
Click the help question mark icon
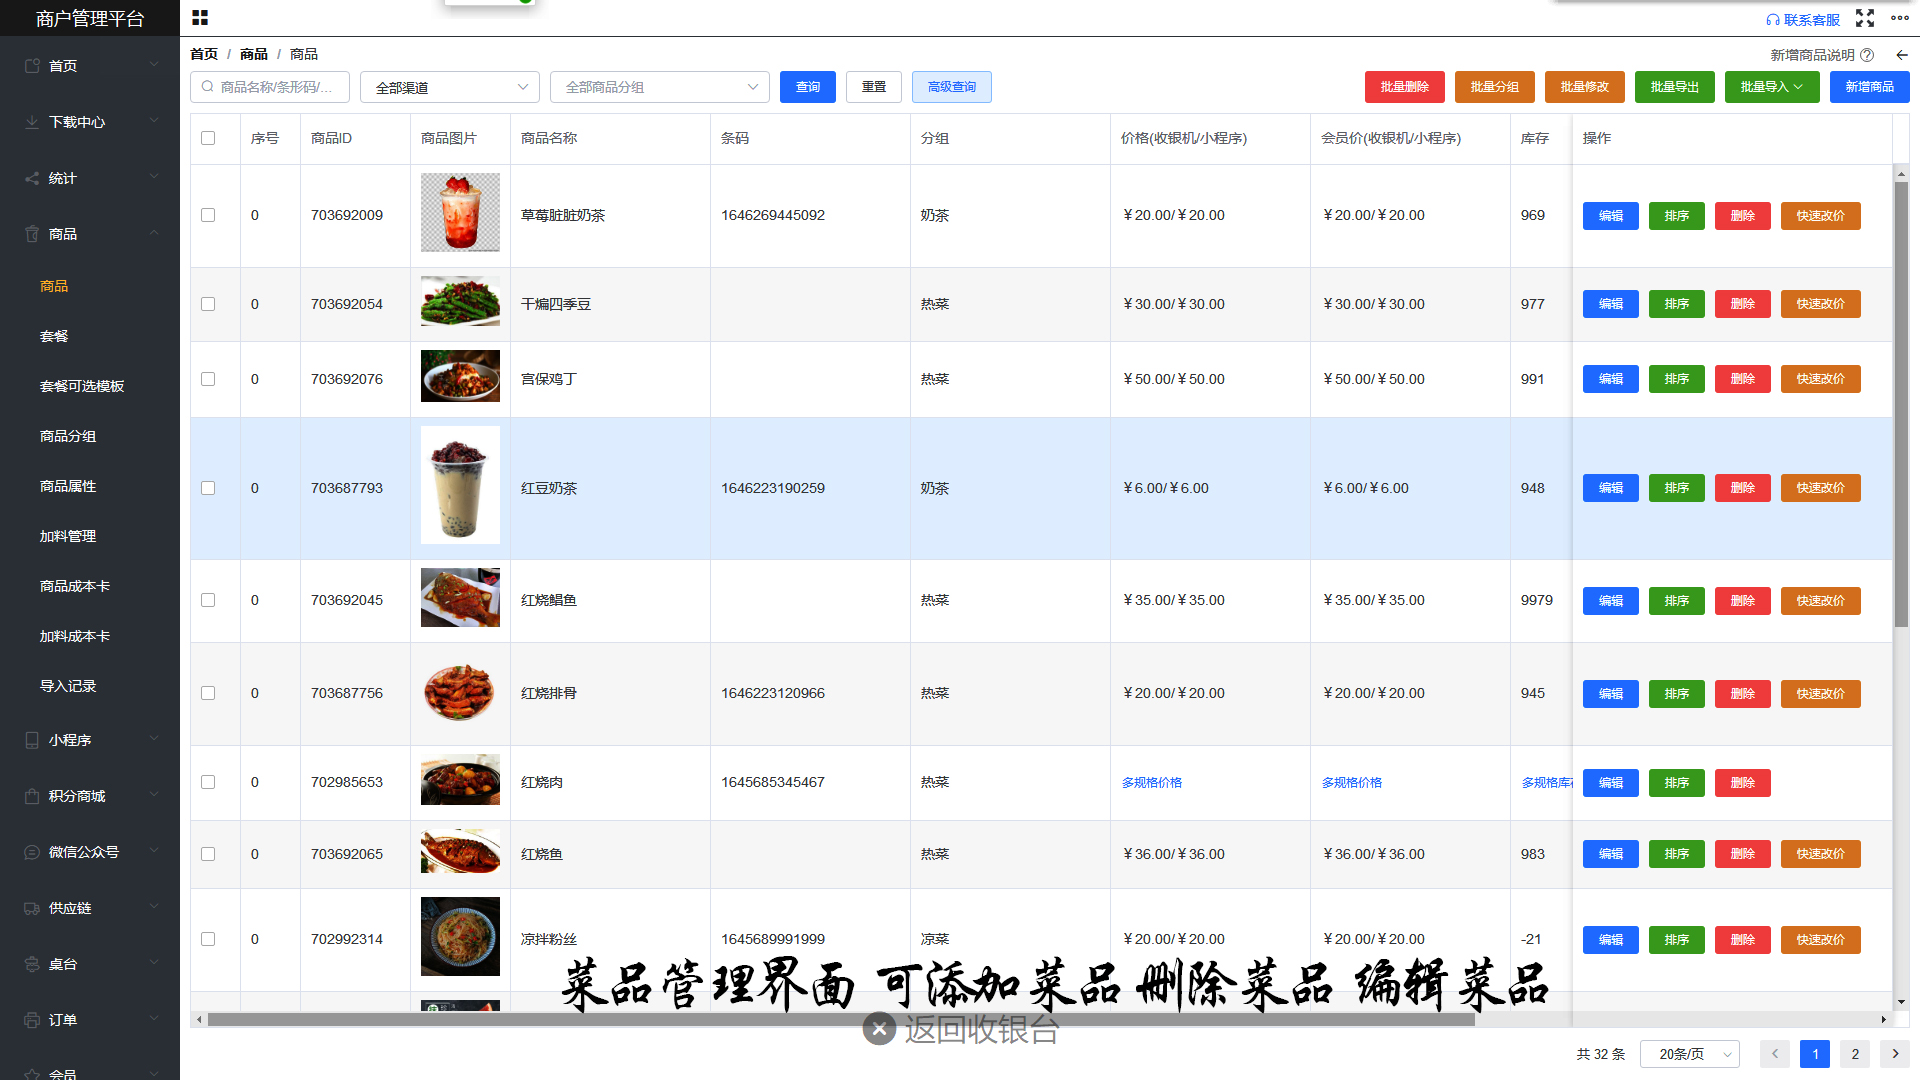(x=1867, y=55)
